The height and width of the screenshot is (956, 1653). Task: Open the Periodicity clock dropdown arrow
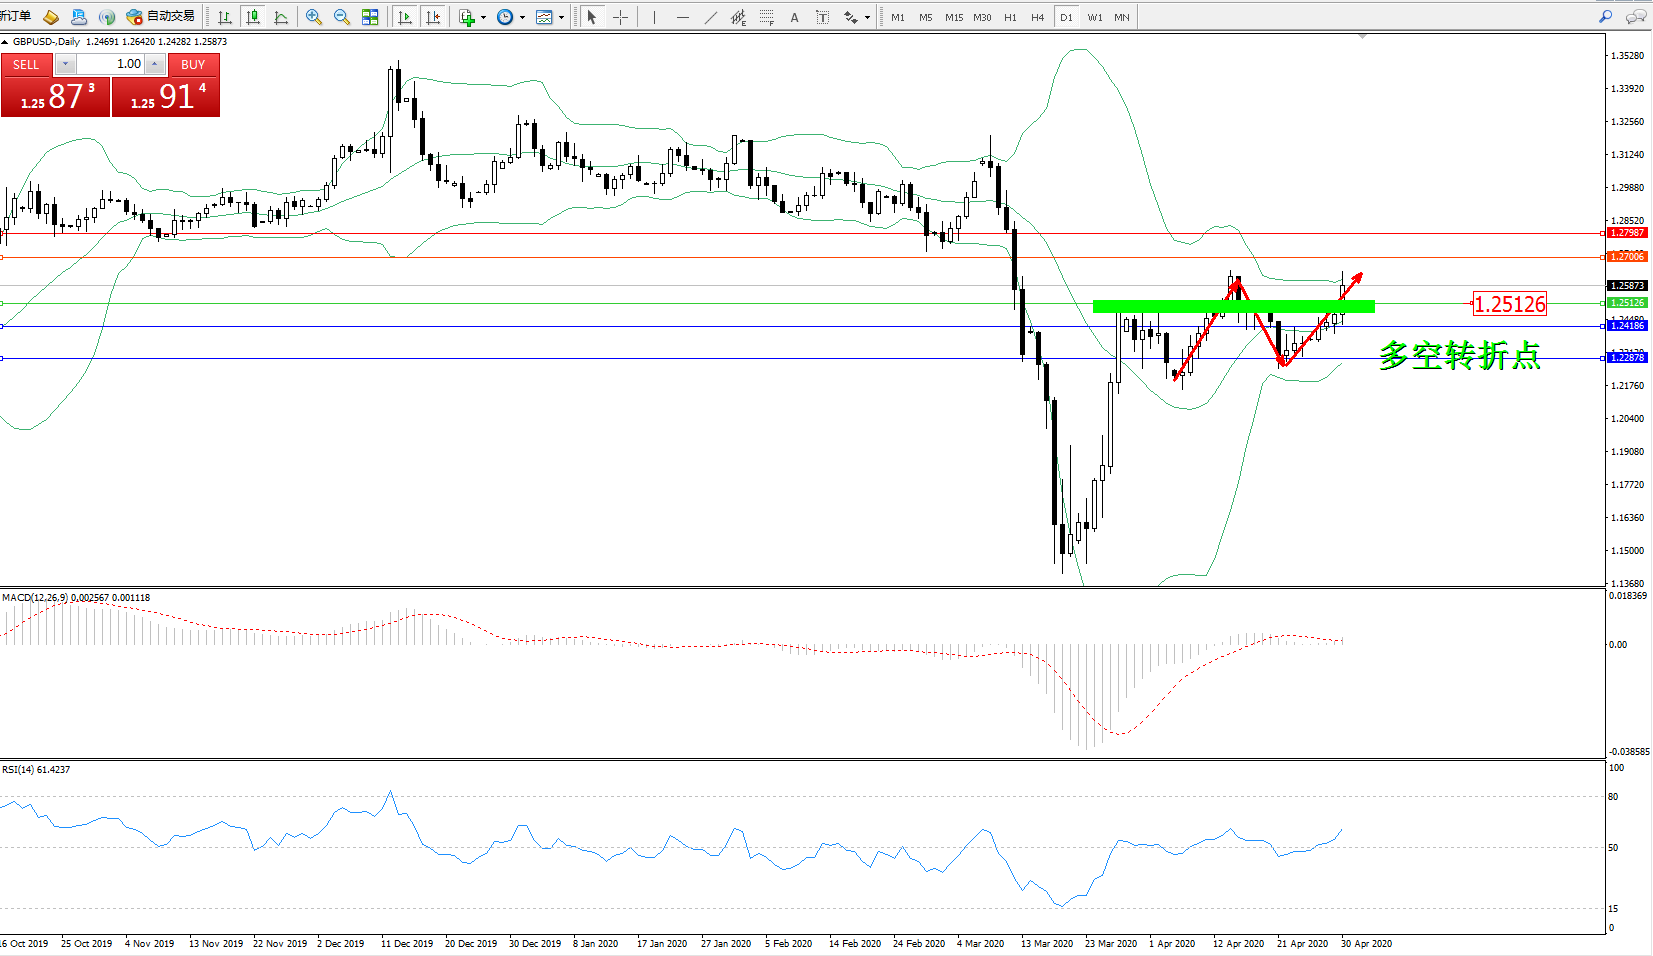[522, 17]
